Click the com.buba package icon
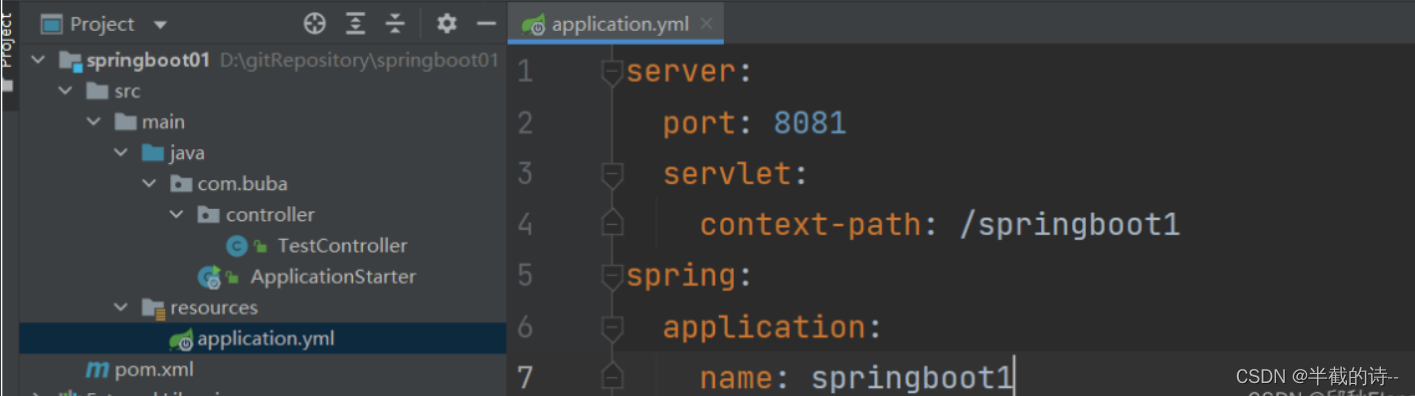The image size is (1415, 396). (x=181, y=184)
